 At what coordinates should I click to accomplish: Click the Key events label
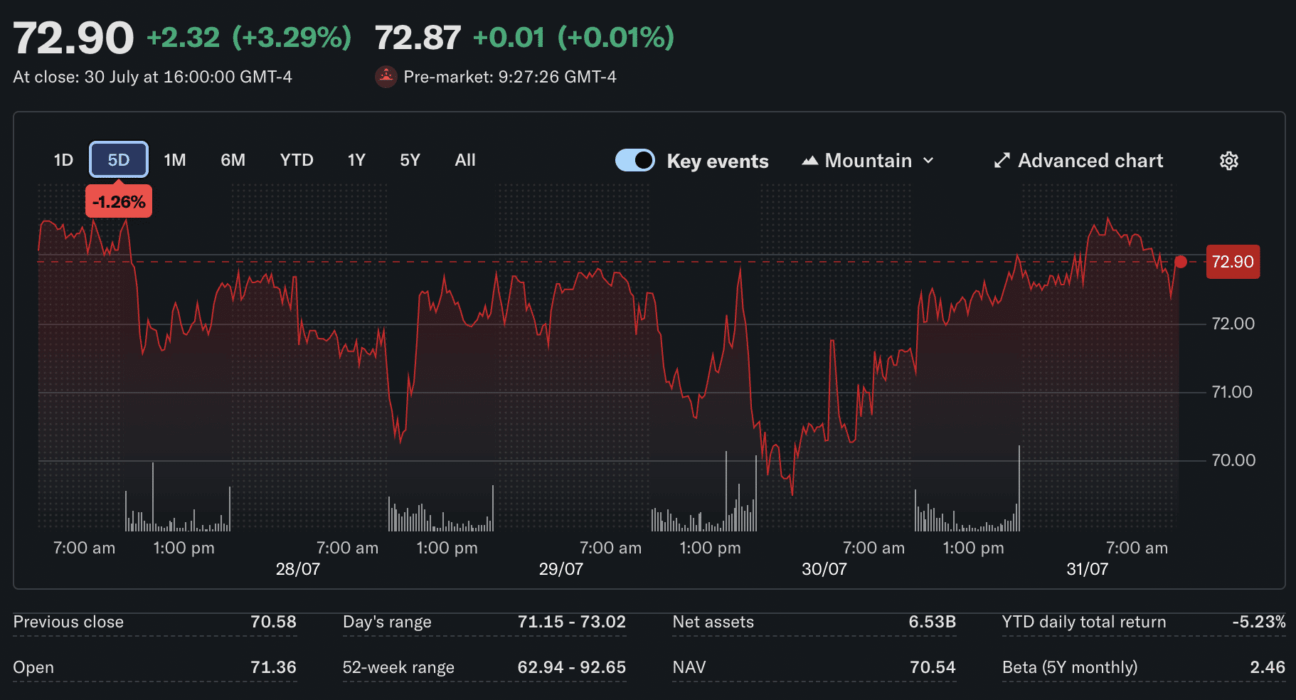tap(718, 161)
